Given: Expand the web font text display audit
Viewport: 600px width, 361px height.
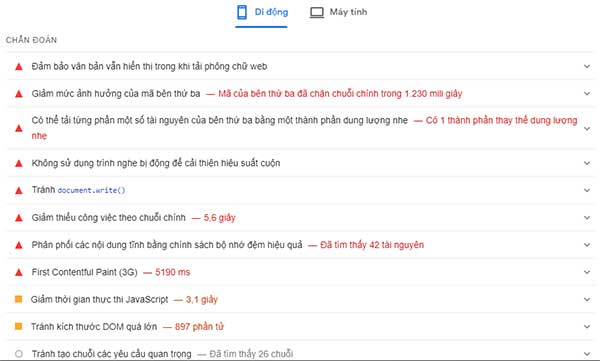Looking at the screenshot, I should (587, 66).
